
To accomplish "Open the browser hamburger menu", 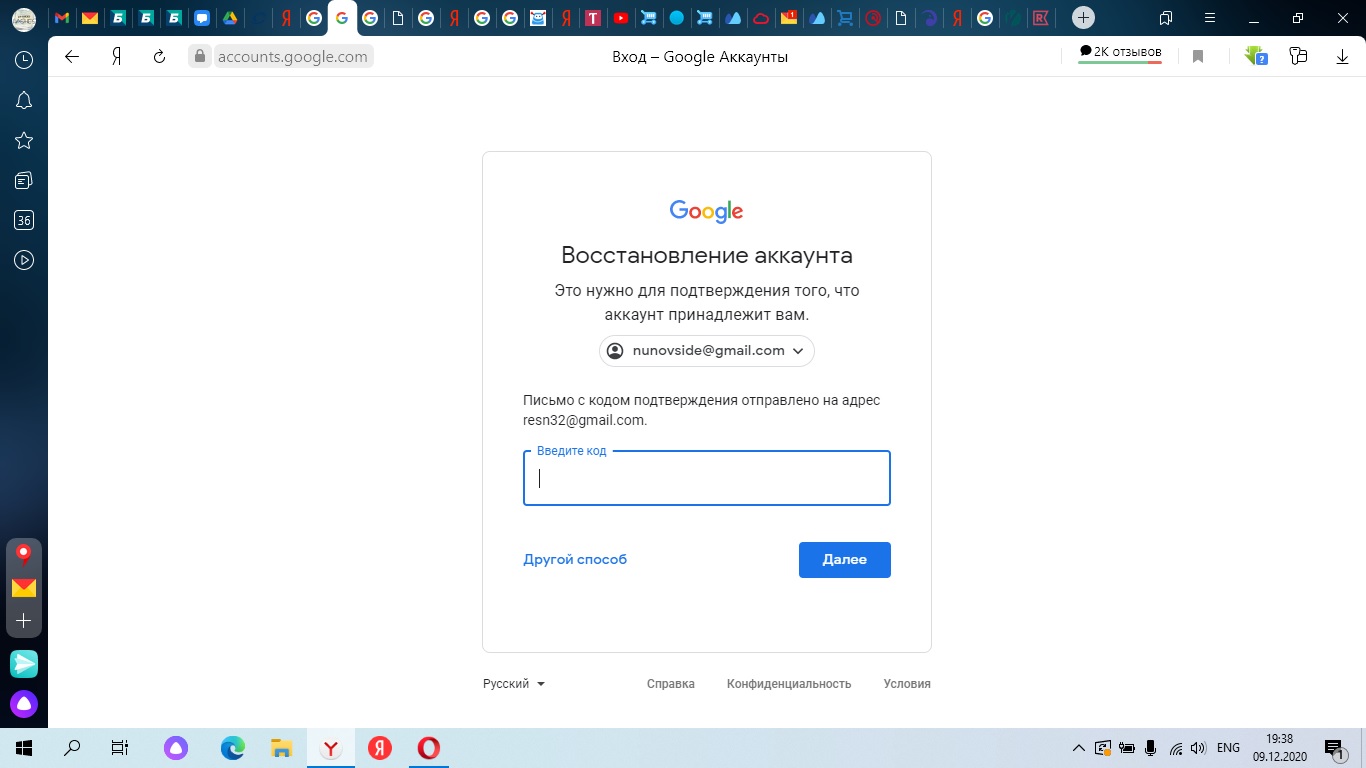I will click(x=1211, y=18).
